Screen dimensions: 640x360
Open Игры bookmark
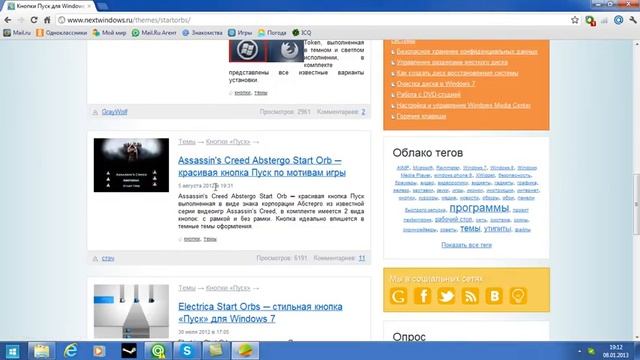[240, 33]
